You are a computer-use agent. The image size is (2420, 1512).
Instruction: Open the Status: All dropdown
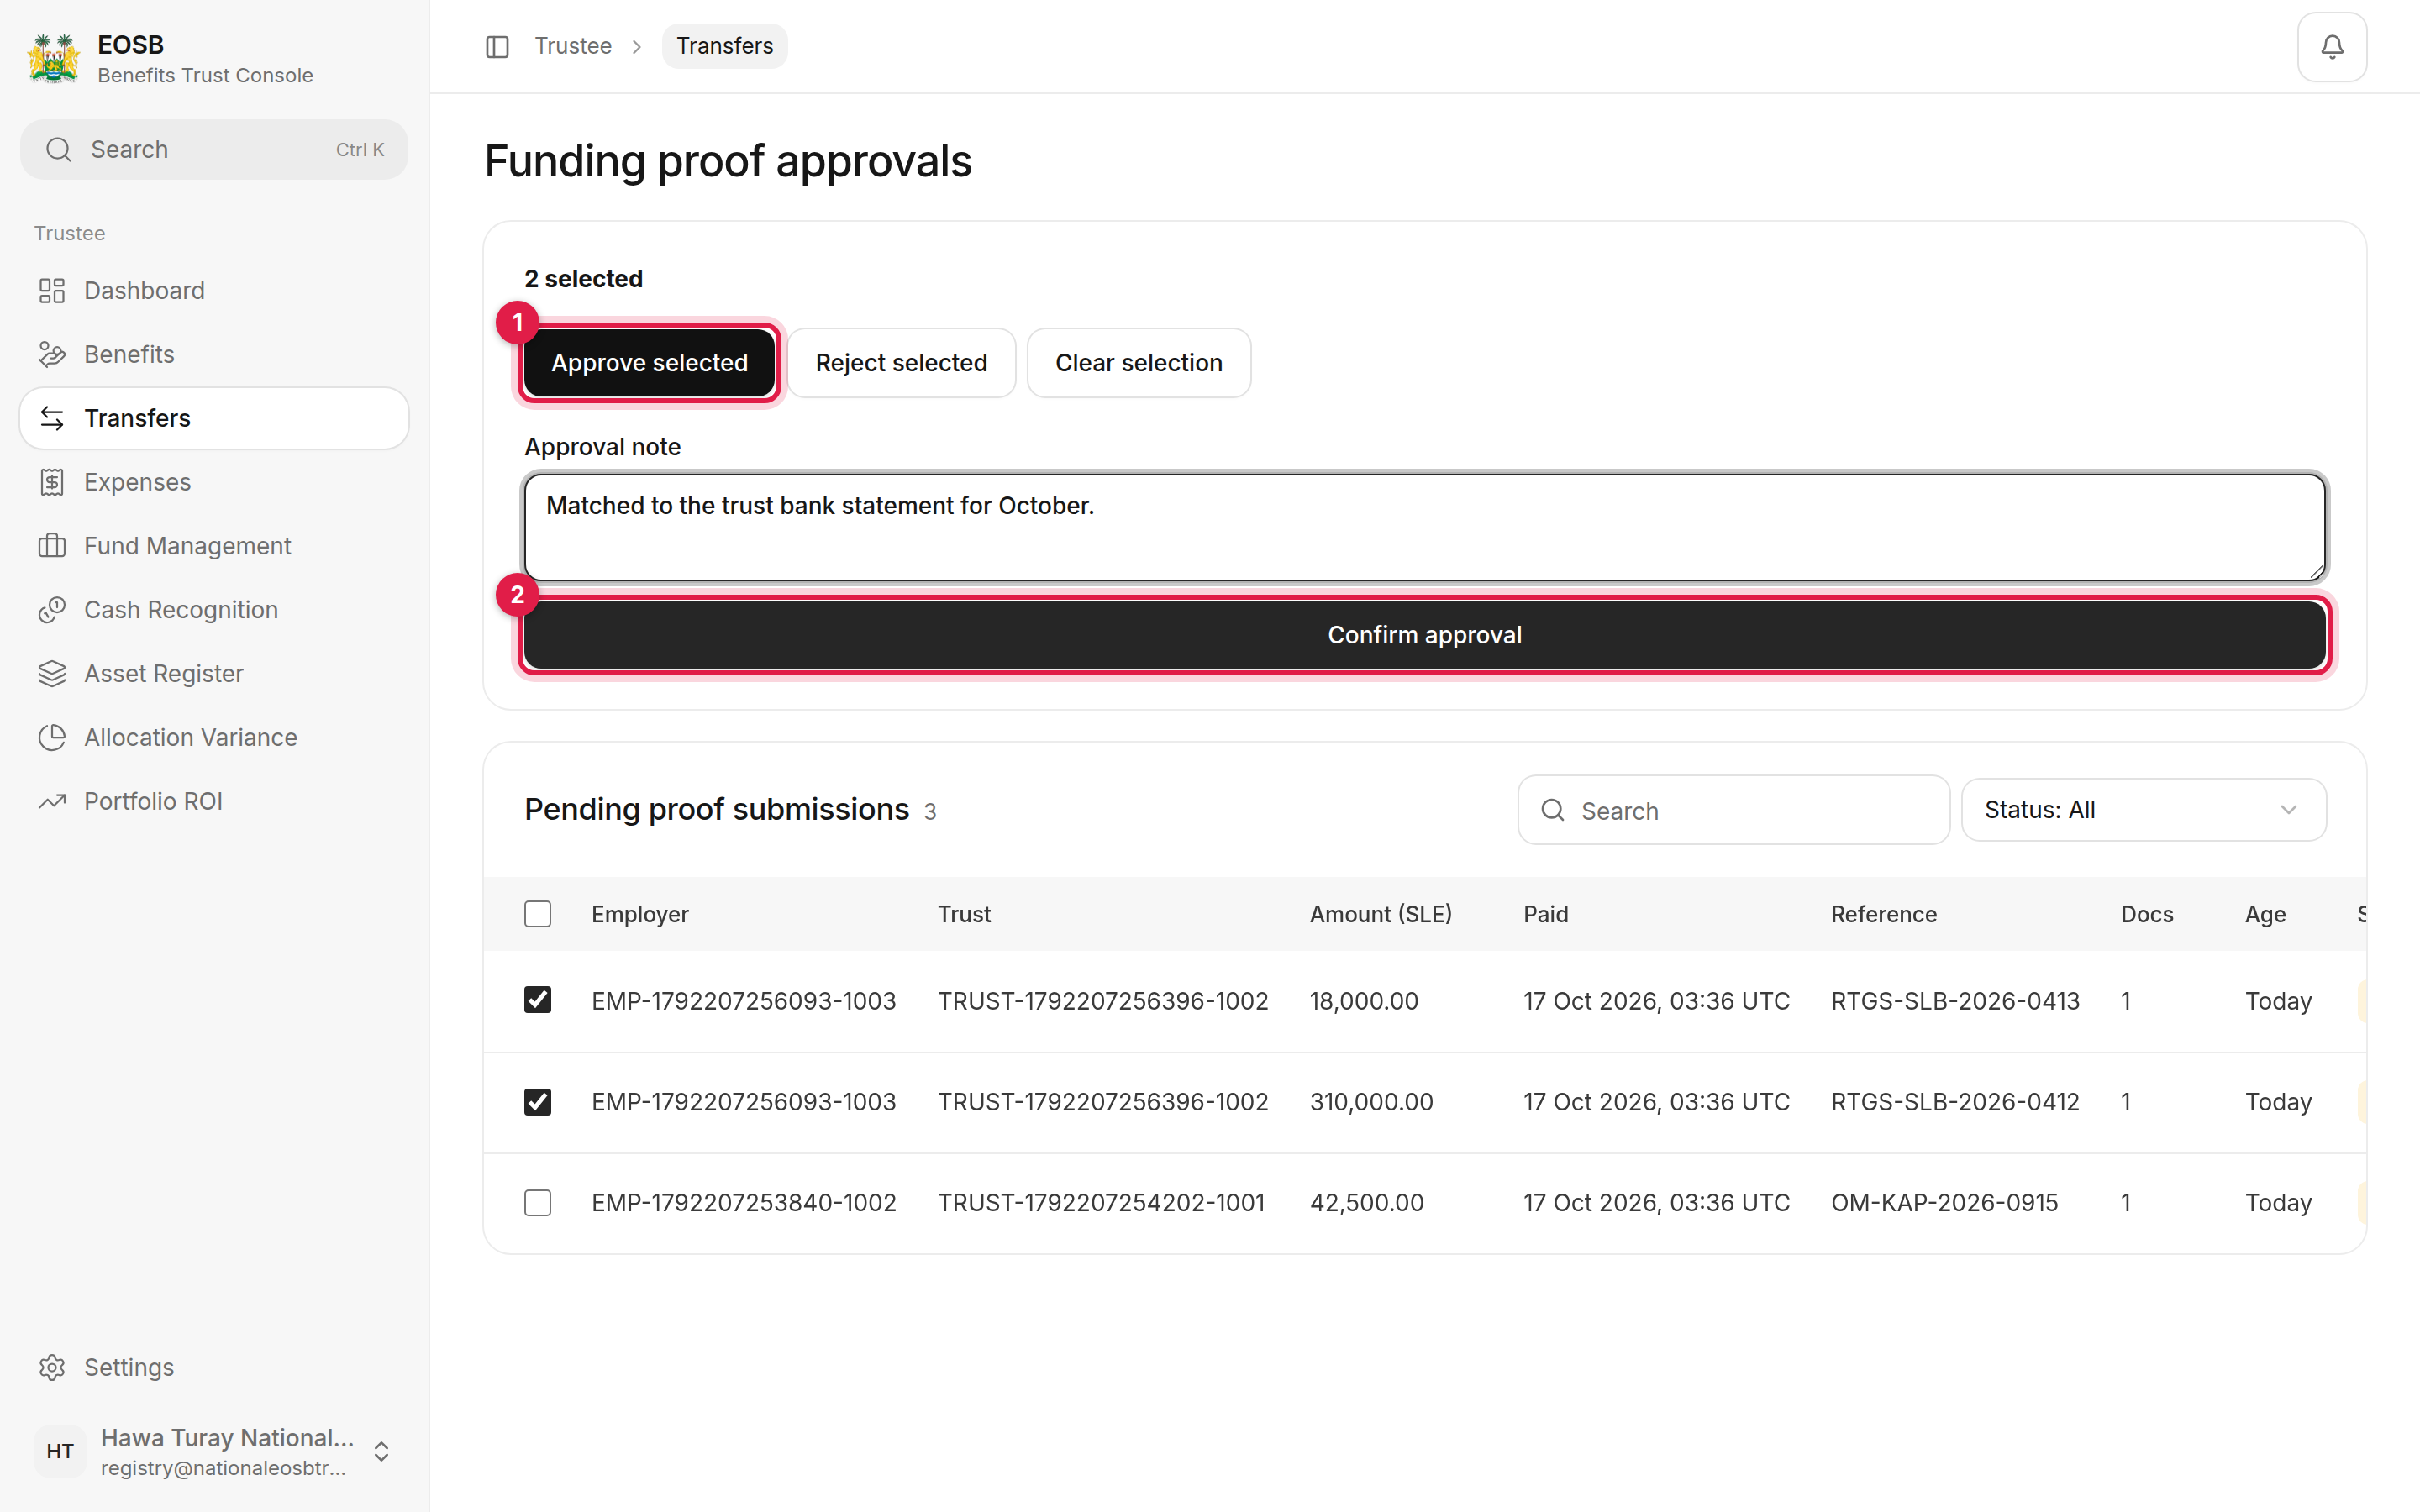(2143, 810)
